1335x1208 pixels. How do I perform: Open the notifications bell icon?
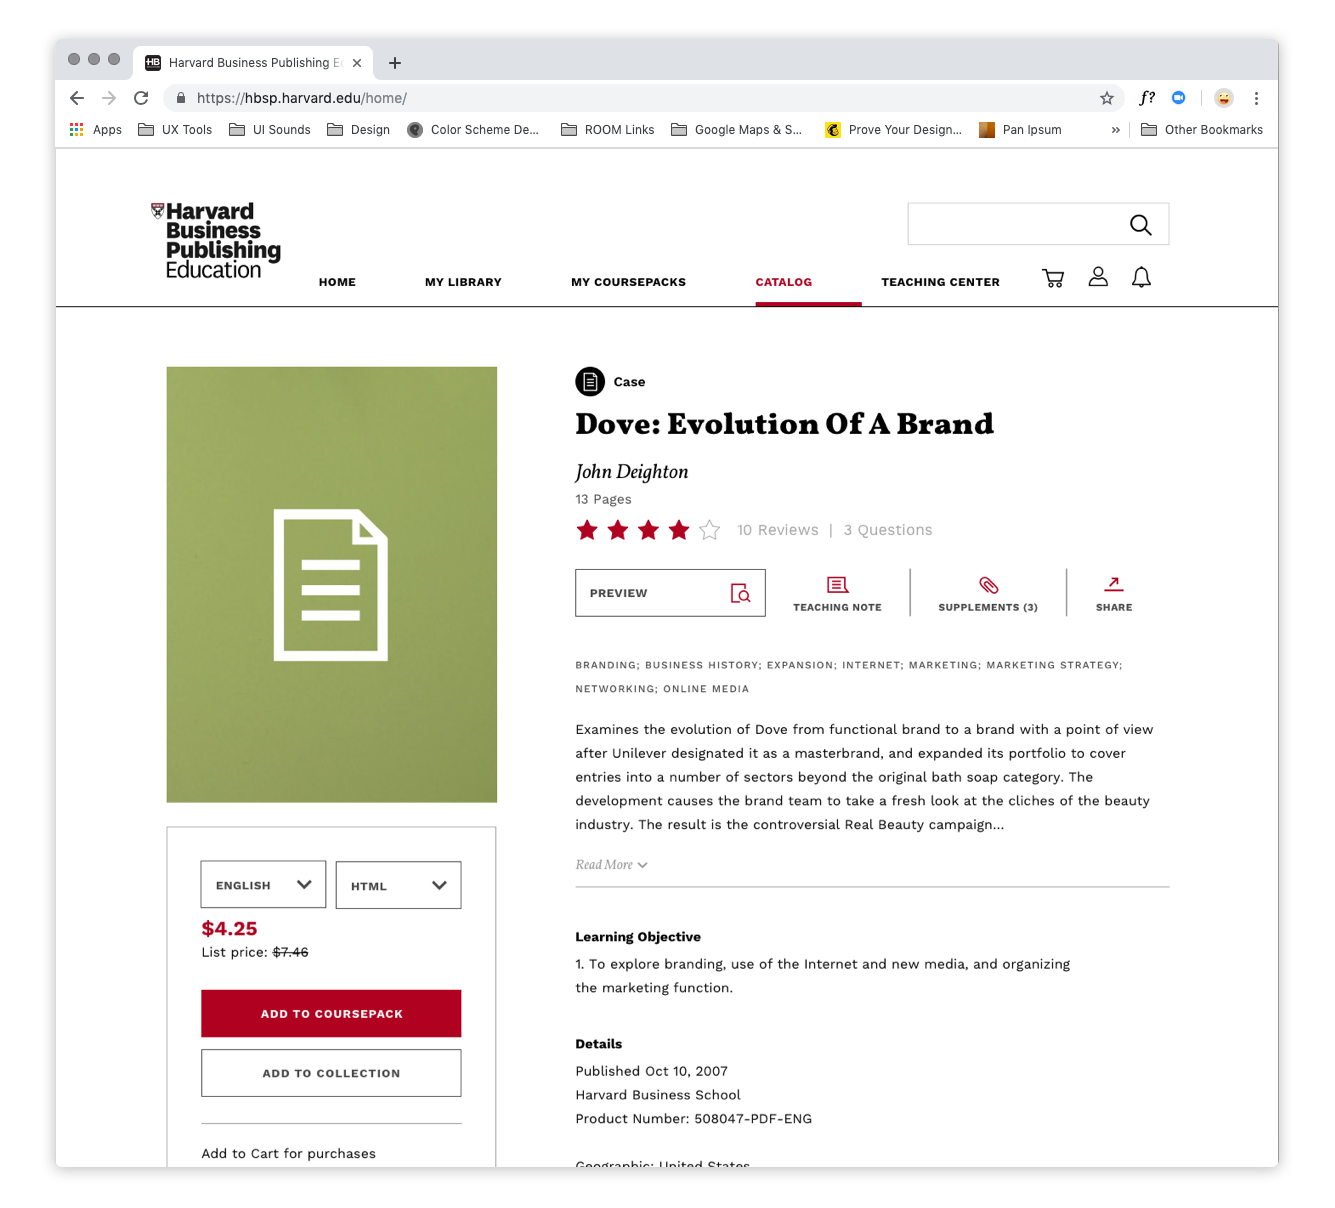[1141, 277]
